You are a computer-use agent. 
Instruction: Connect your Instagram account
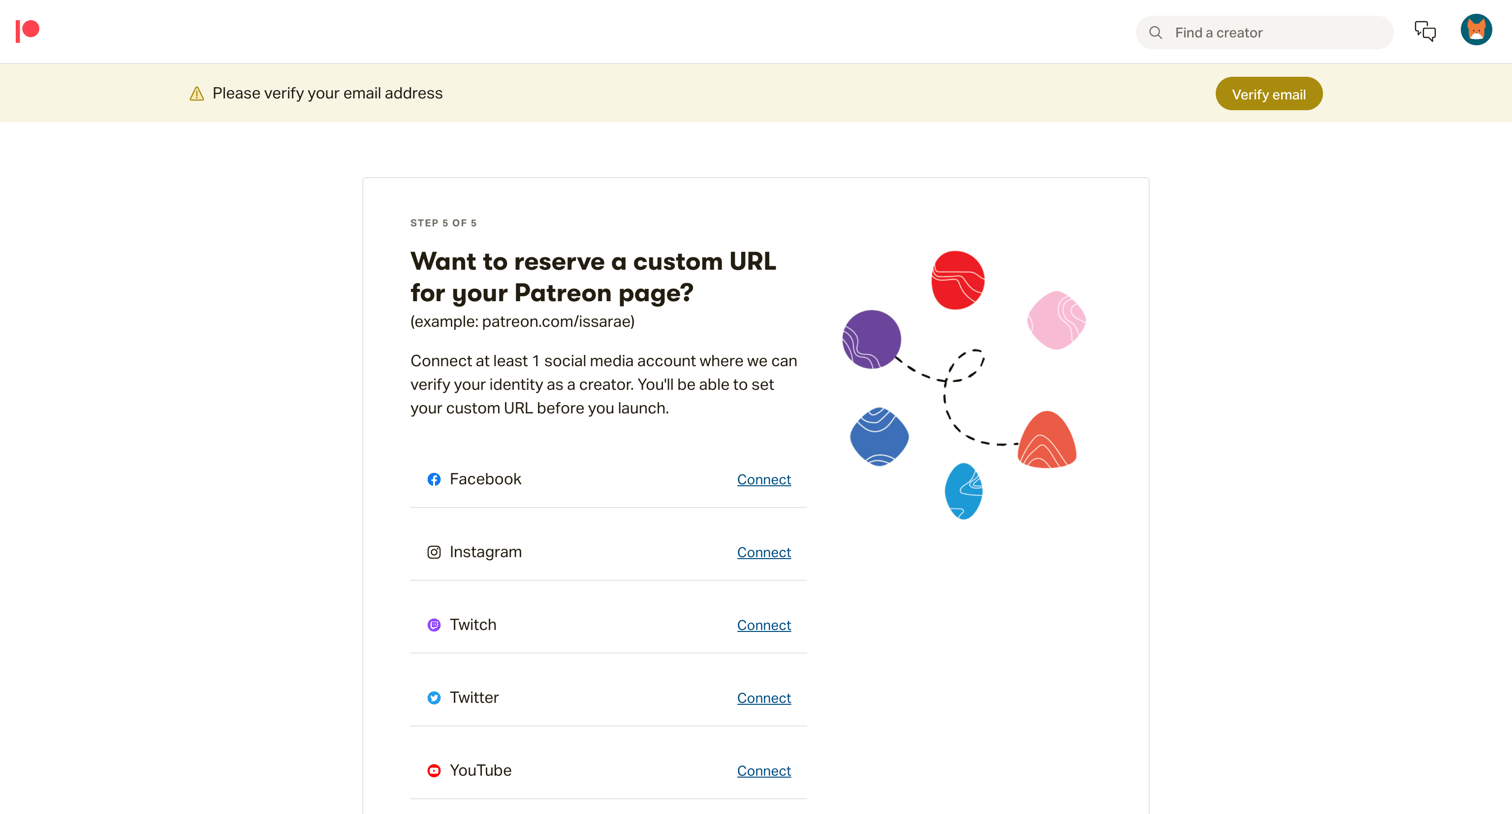point(764,553)
